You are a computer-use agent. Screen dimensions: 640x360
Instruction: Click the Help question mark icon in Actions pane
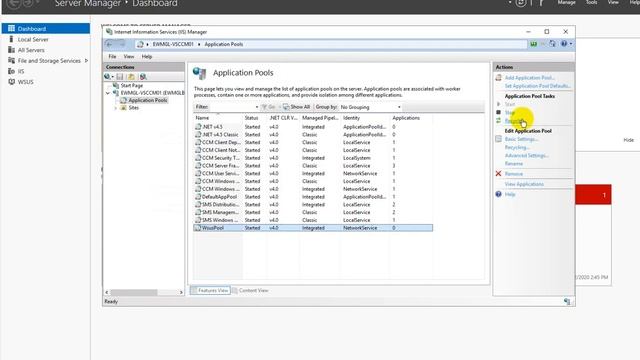pyautogui.click(x=498, y=194)
